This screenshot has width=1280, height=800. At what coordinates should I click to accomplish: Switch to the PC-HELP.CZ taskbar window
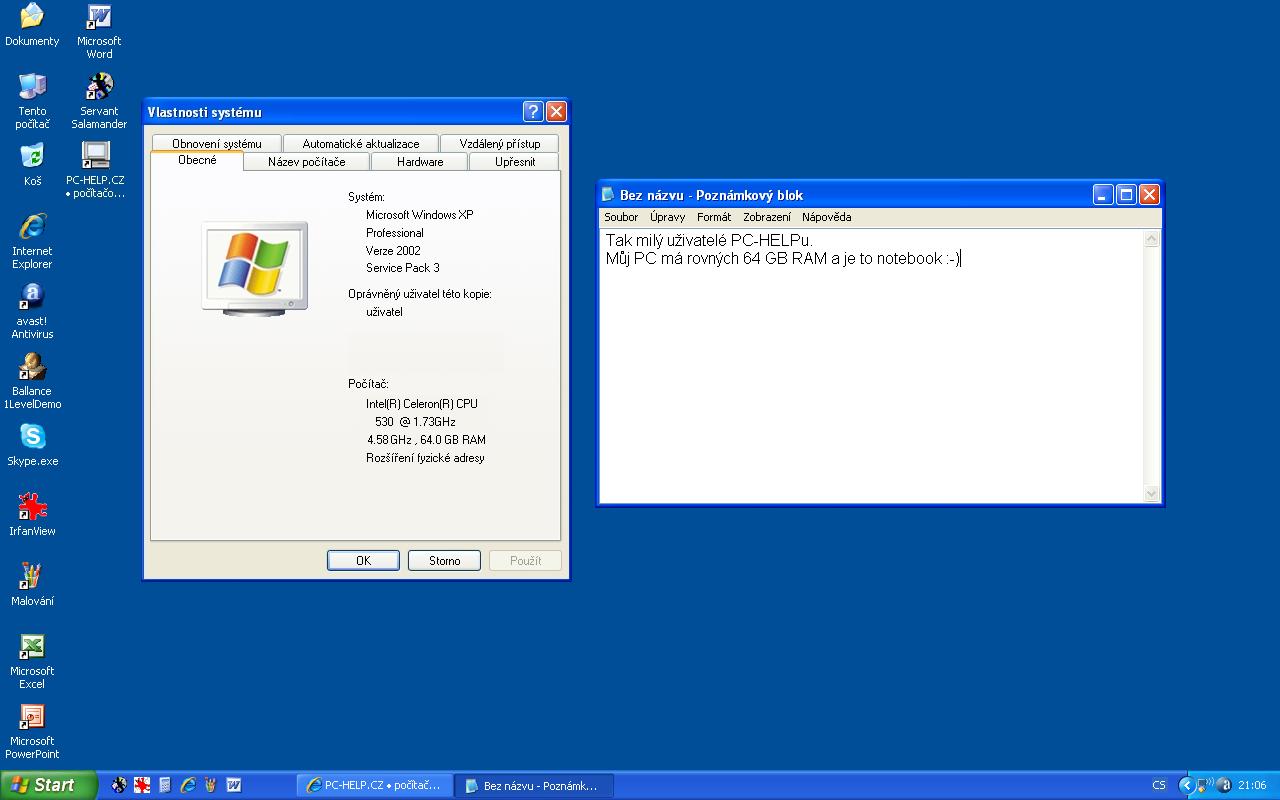click(x=375, y=785)
